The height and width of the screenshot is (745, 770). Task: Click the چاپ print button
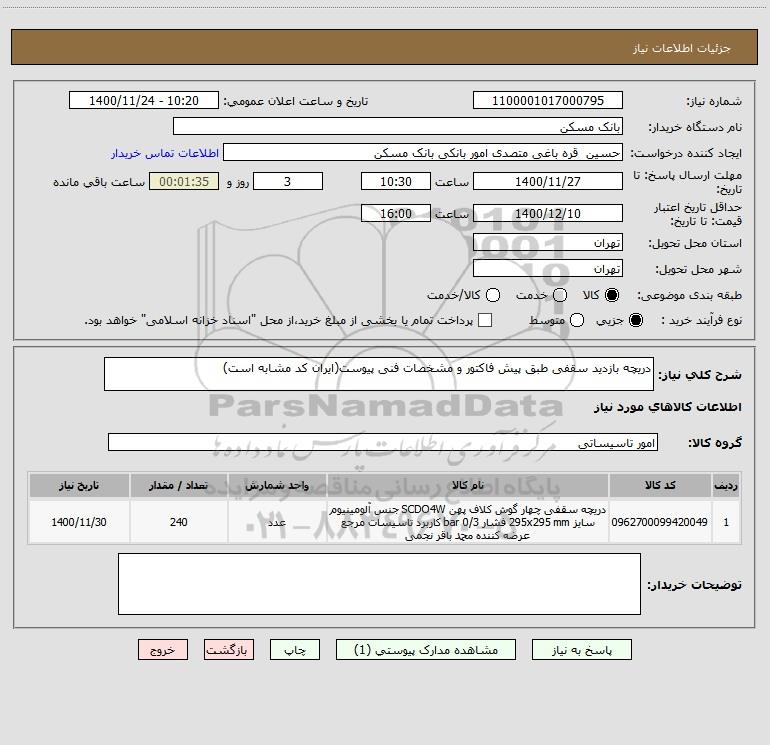295,650
